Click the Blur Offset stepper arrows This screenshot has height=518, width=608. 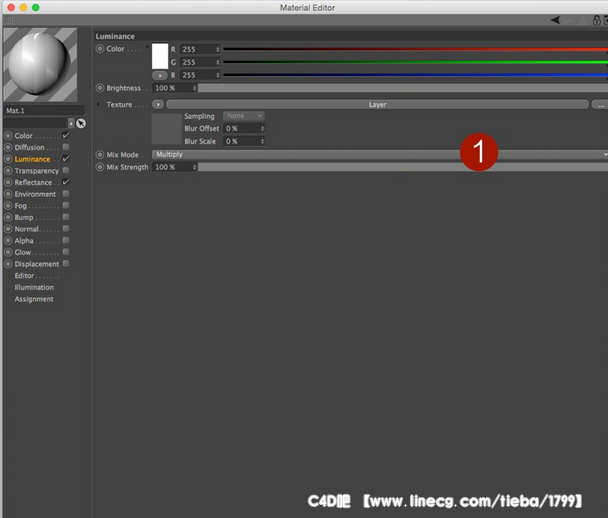tap(263, 128)
